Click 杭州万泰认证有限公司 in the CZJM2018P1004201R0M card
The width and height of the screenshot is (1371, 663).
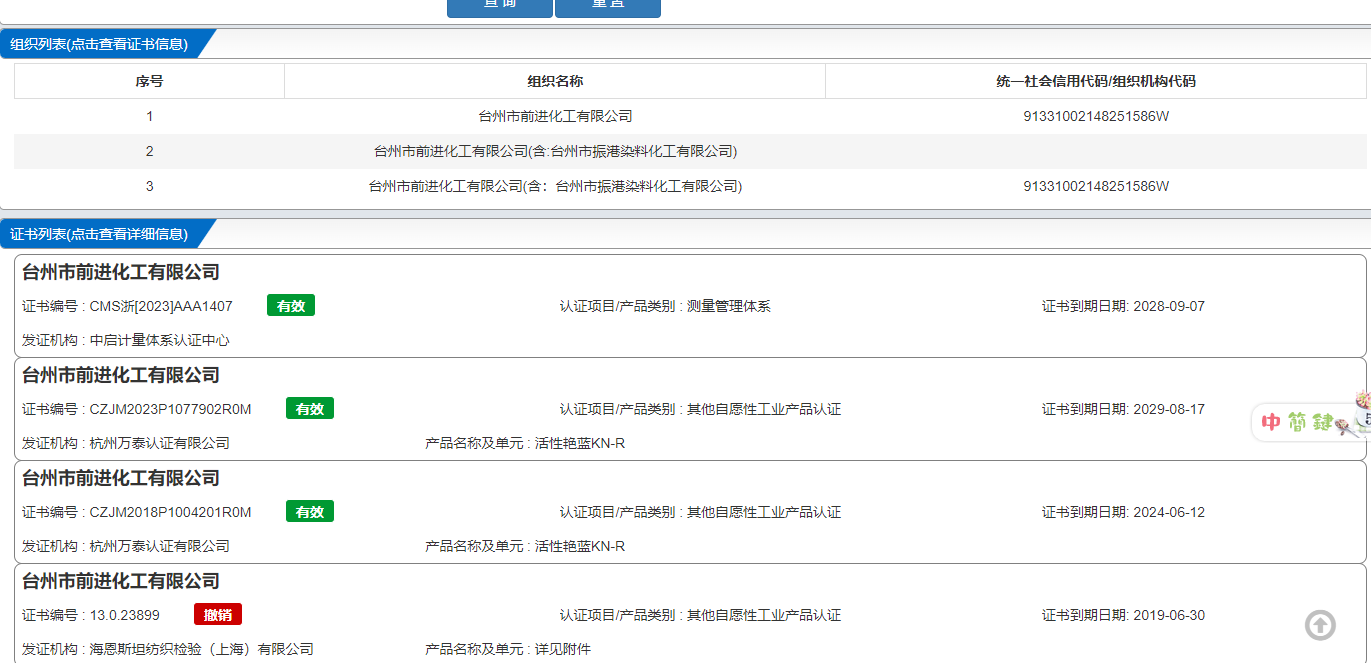point(160,546)
